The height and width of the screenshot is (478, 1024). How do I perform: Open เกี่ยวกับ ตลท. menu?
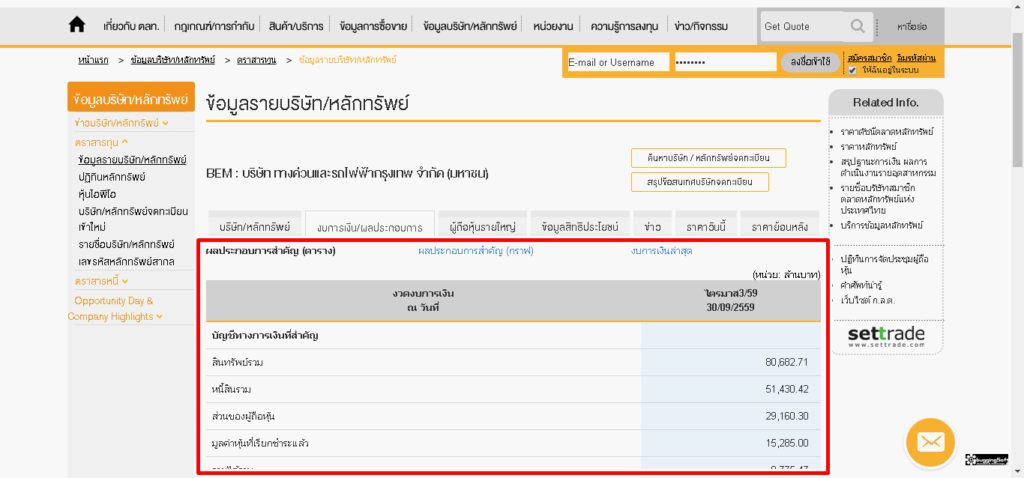tap(131, 27)
